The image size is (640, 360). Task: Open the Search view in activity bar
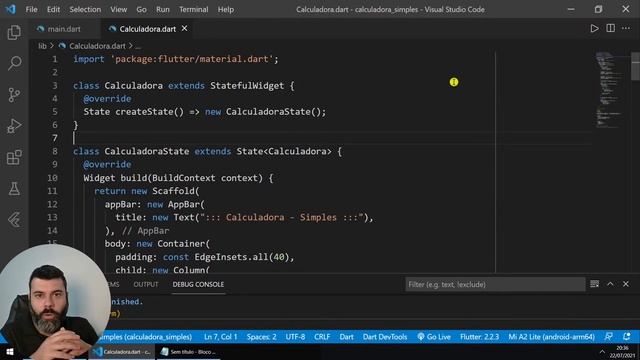(x=14, y=63)
